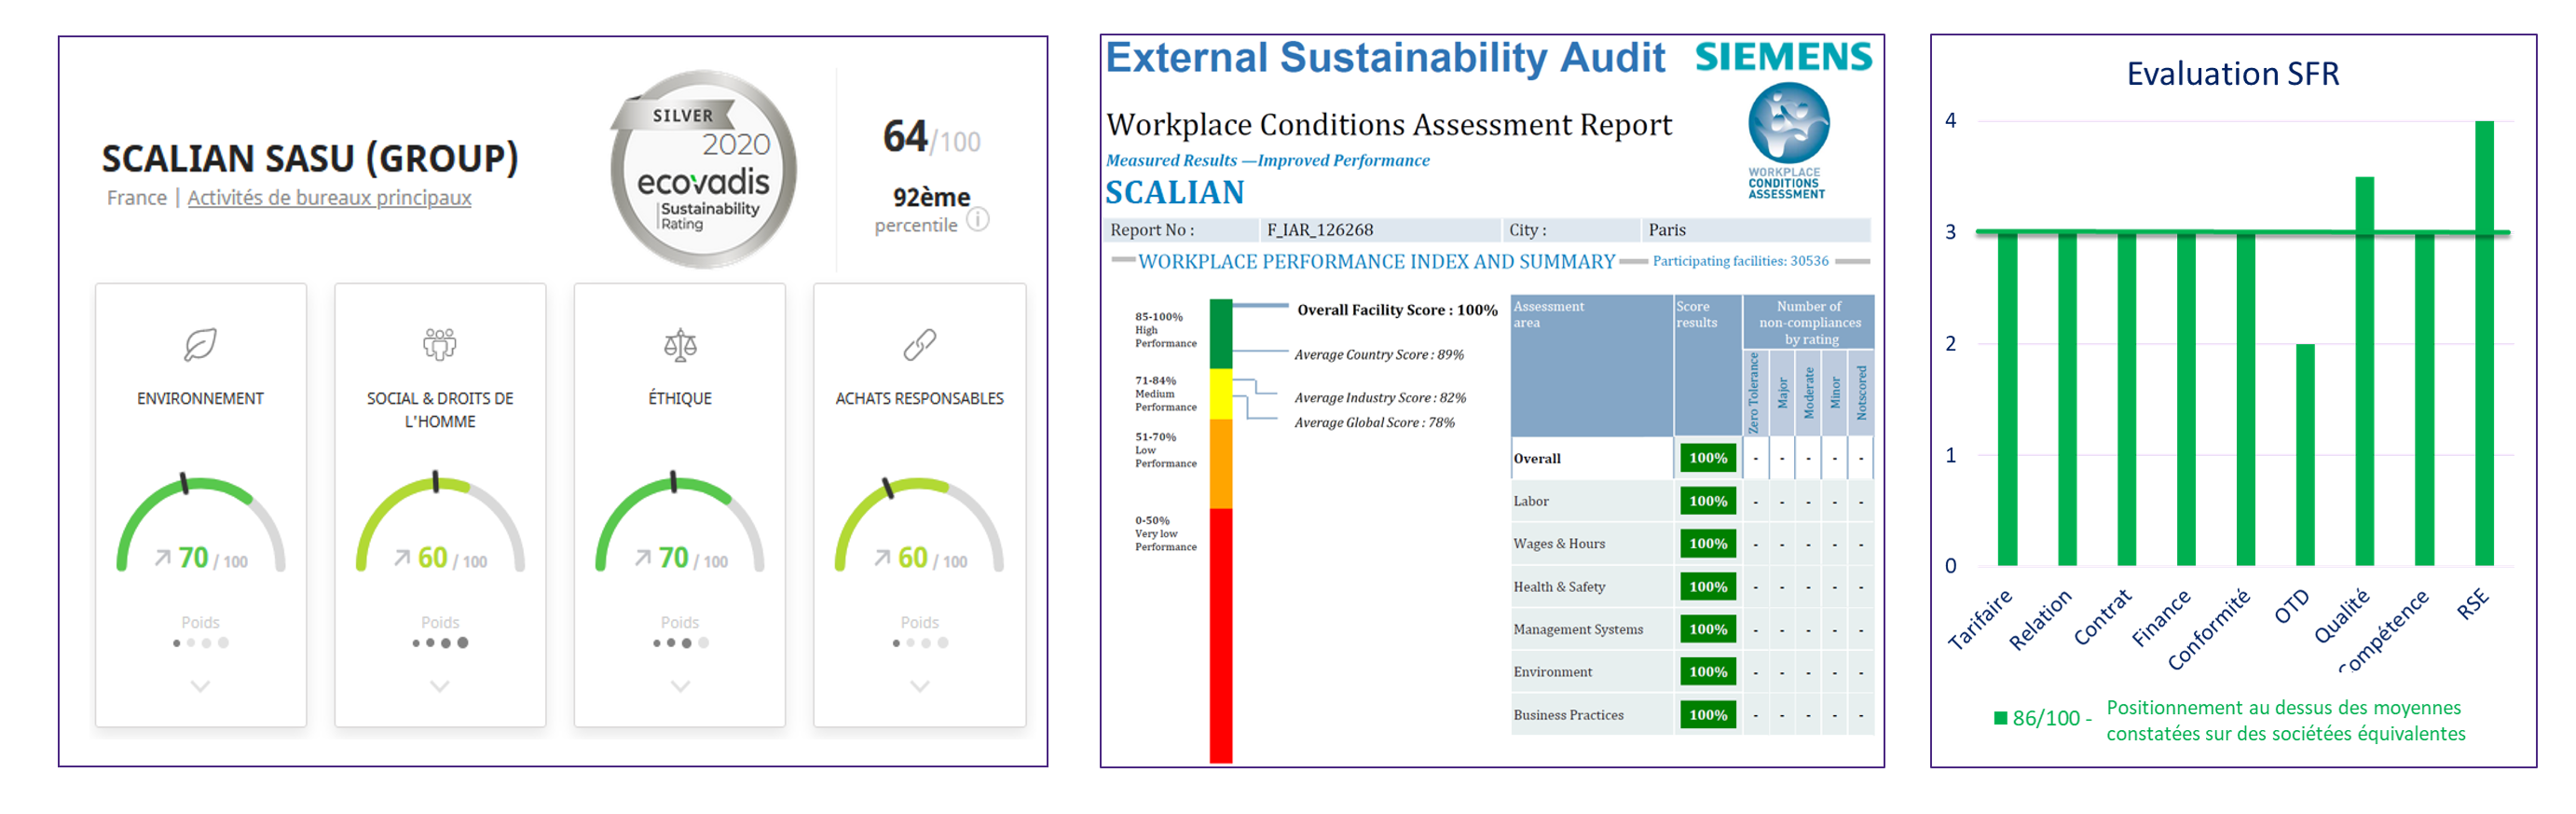Click the Workplace Conditions Assessment globe logo
This screenshot has height=814, width=2576.
(1788, 123)
